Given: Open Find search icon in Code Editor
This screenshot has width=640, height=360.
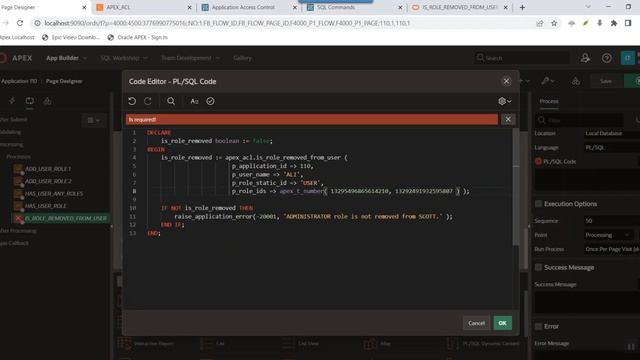Looking at the screenshot, I should (x=171, y=101).
